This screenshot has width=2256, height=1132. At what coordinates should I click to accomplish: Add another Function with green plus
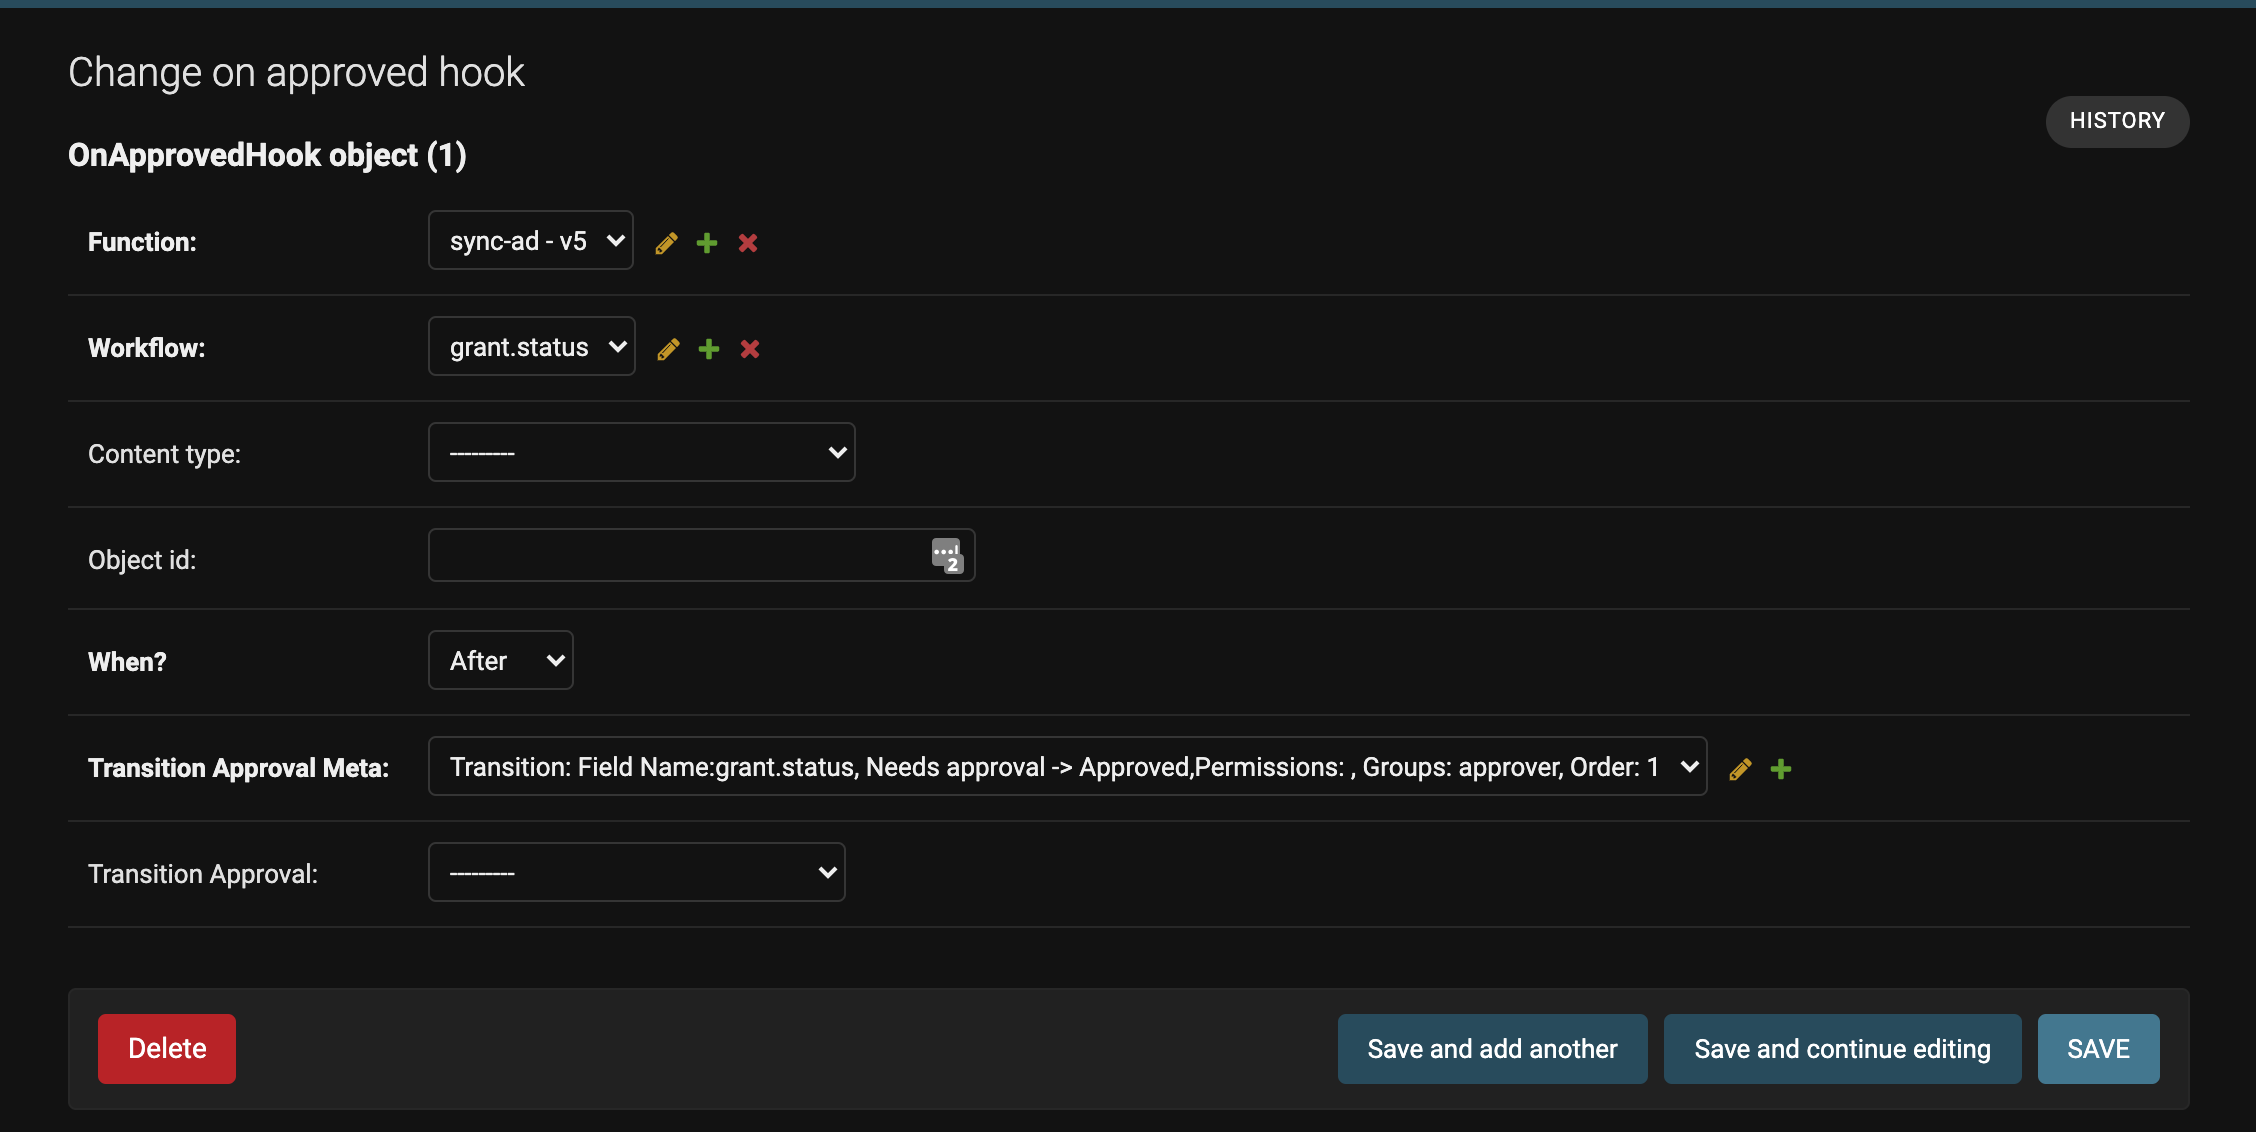coord(707,243)
